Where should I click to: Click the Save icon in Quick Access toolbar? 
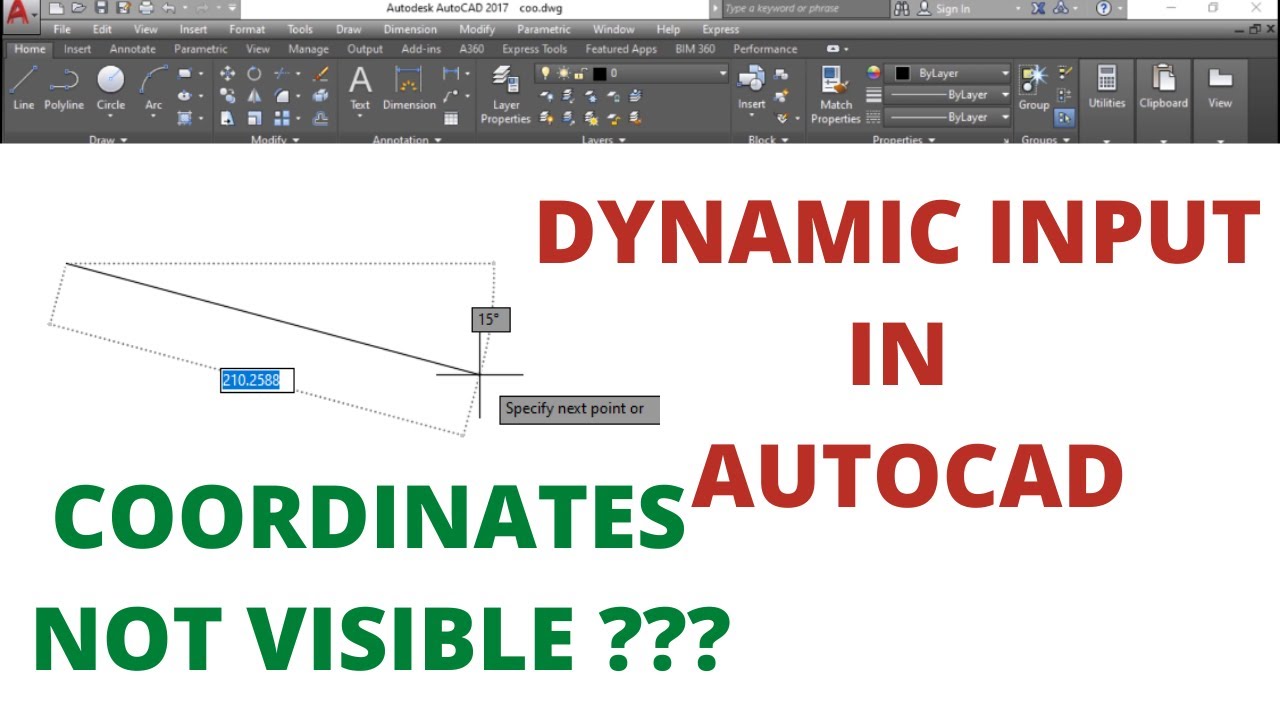(x=101, y=9)
